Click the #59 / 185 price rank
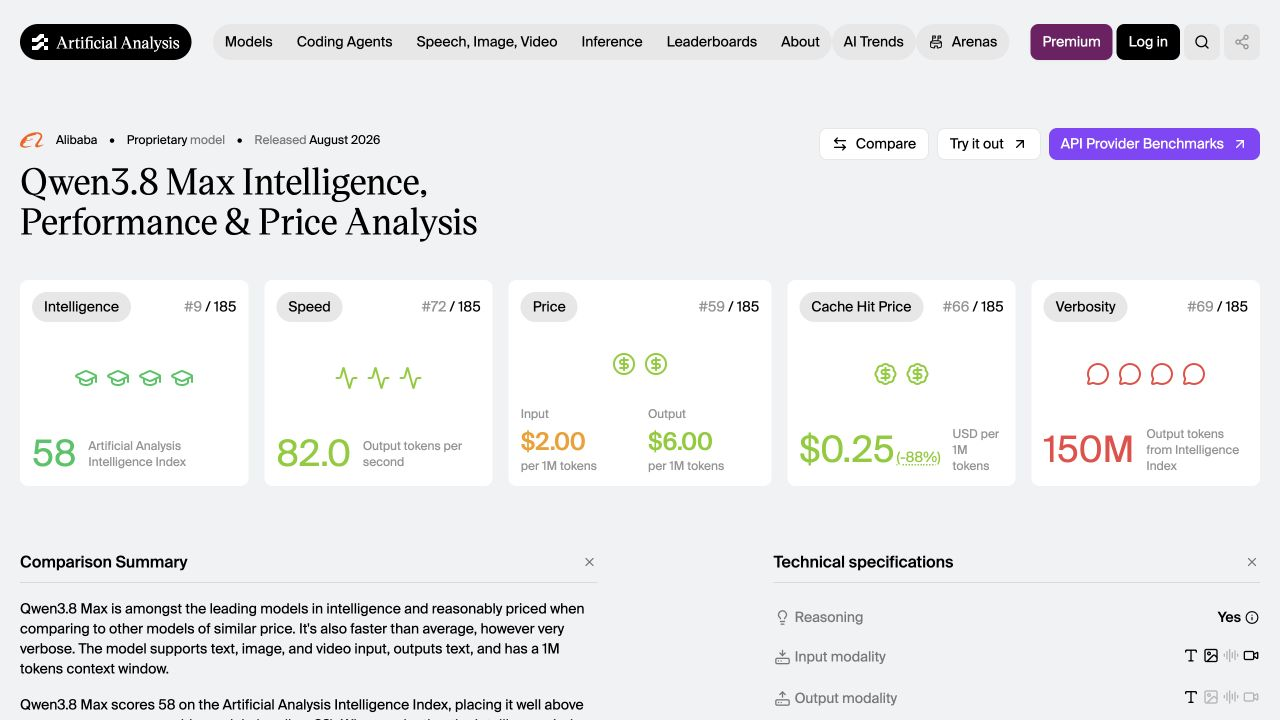The width and height of the screenshot is (1280, 720). tap(729, 307)
